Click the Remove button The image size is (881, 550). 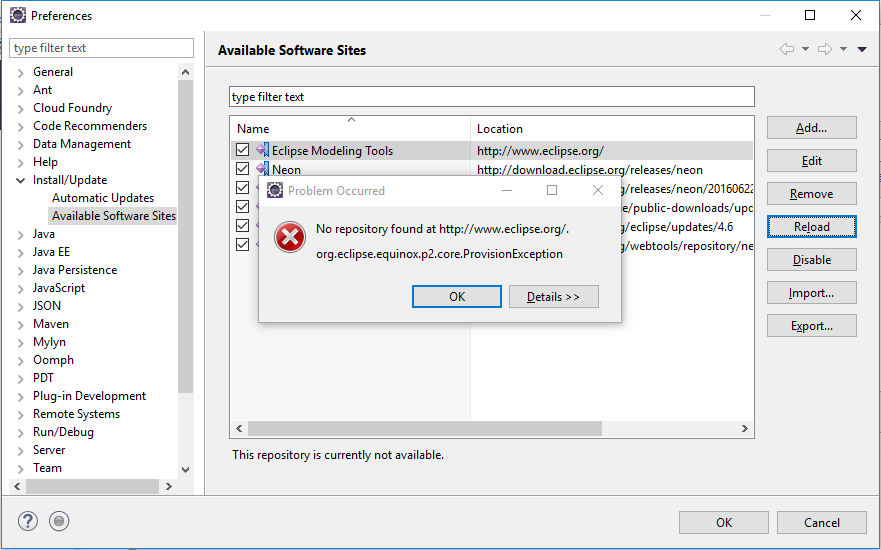click(811, 194)
